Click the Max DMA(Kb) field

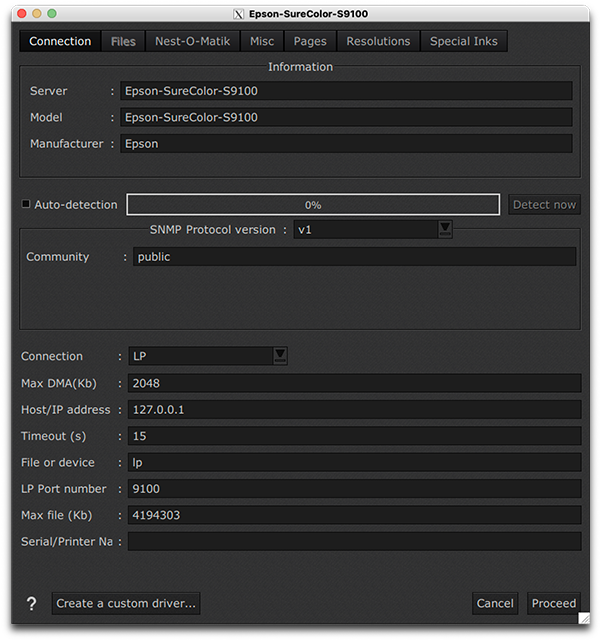pos(355,383)
